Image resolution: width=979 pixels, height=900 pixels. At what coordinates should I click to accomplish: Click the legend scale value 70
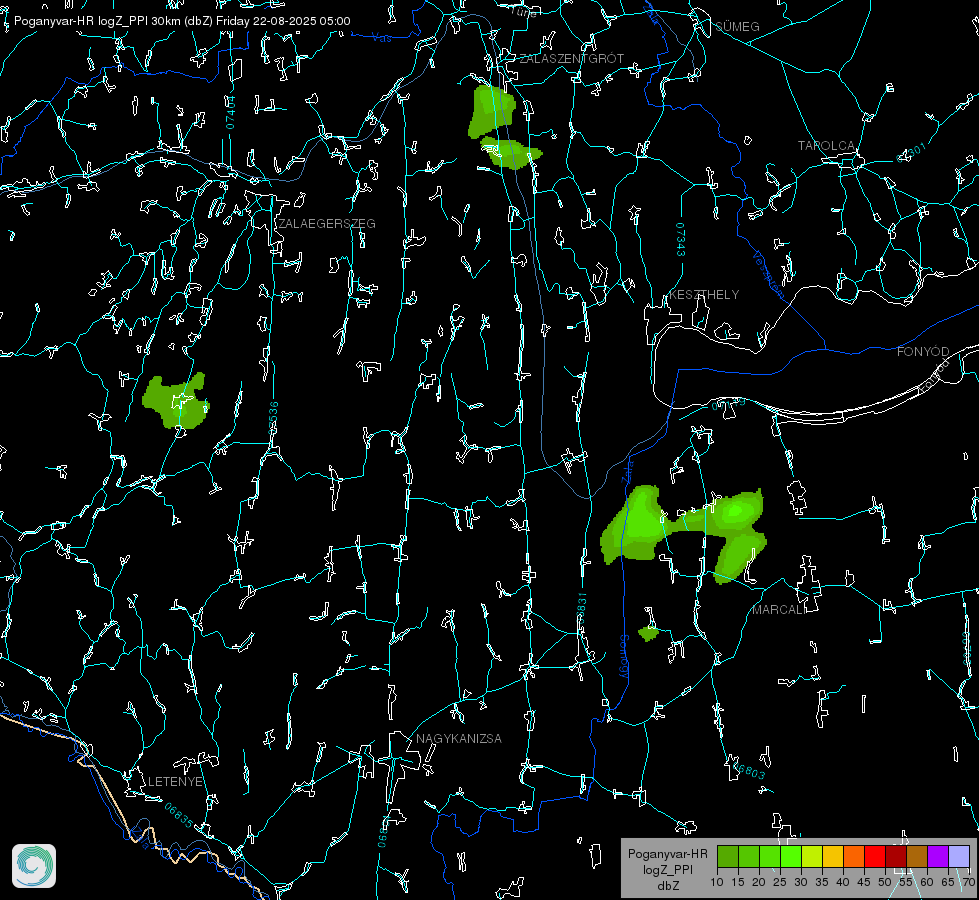[968, 883]
